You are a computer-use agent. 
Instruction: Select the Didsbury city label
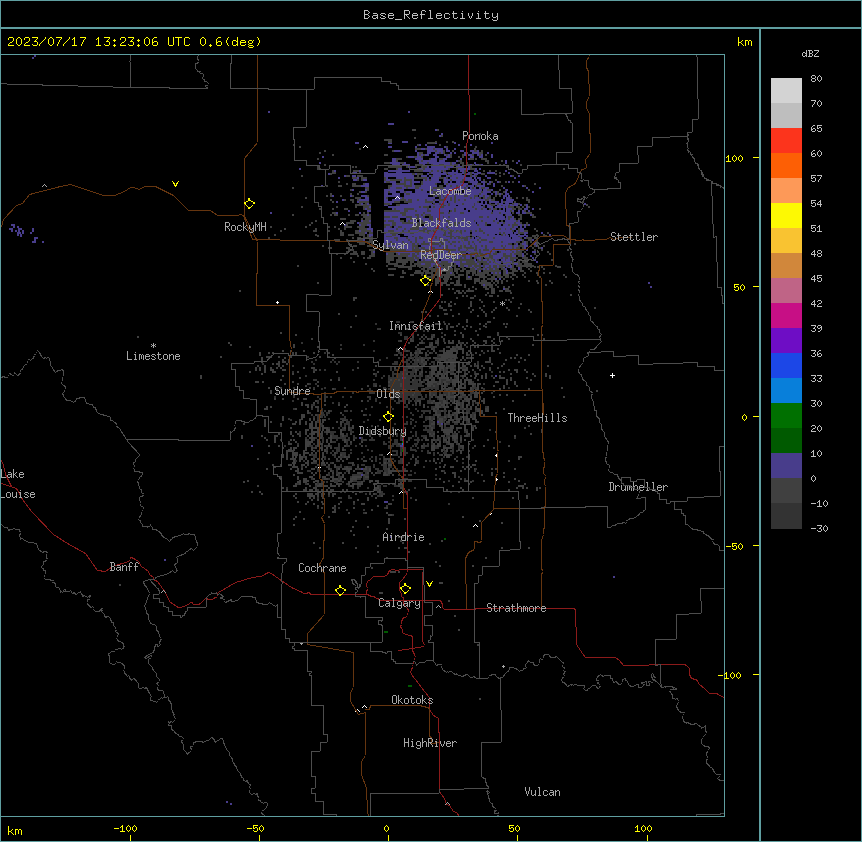[x=382, y=431]
